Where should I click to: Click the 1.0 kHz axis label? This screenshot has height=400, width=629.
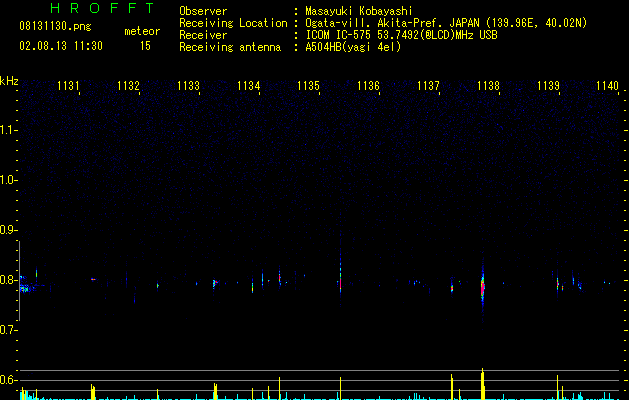tap(8, 180)
